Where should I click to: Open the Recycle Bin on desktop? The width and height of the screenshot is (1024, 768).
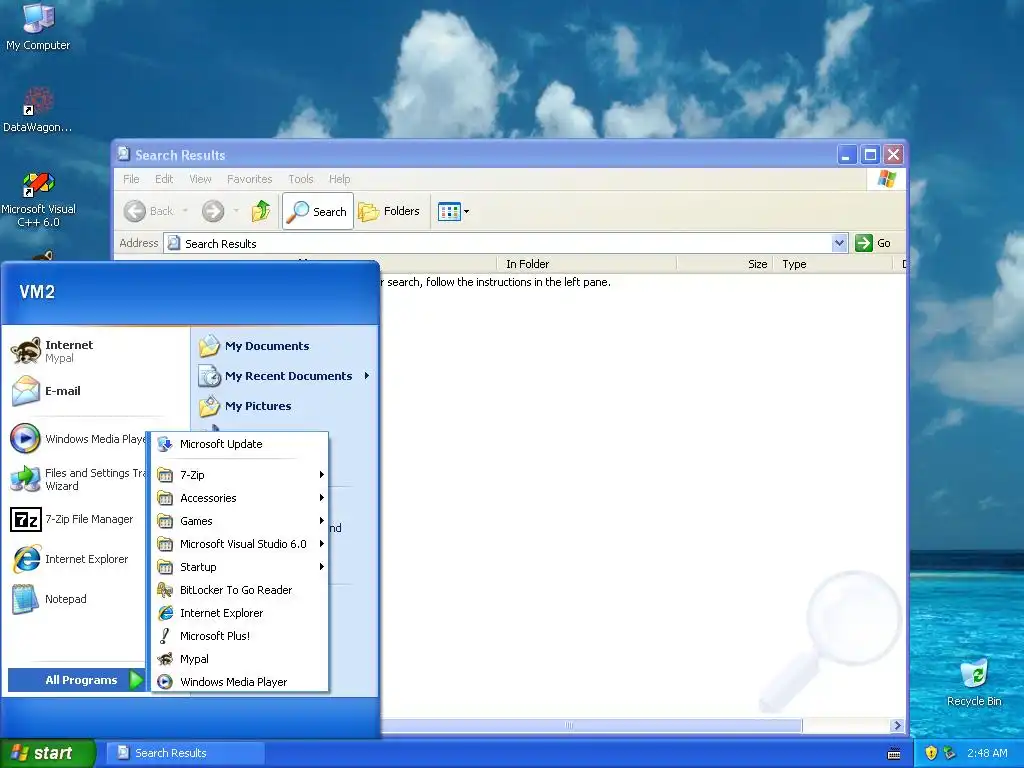coord(974,682)
